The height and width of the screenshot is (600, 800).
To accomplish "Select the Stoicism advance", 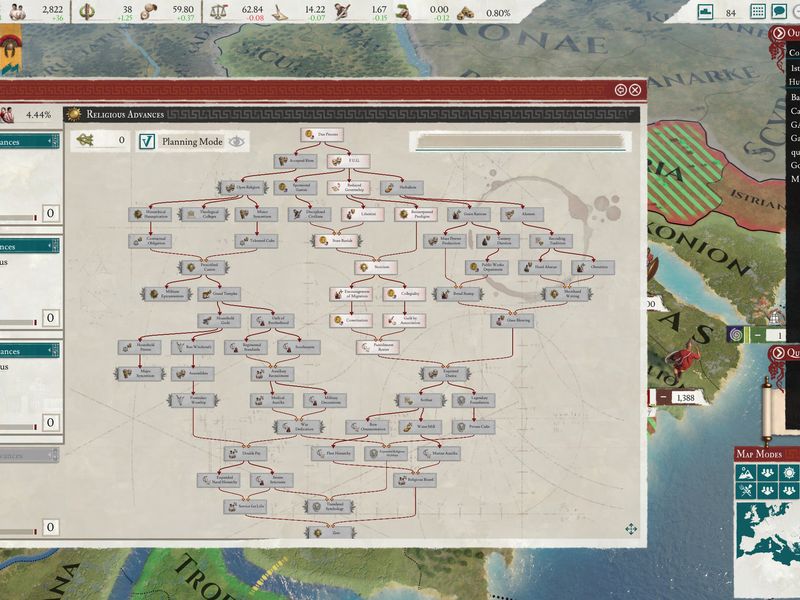I will coord(377,267).
